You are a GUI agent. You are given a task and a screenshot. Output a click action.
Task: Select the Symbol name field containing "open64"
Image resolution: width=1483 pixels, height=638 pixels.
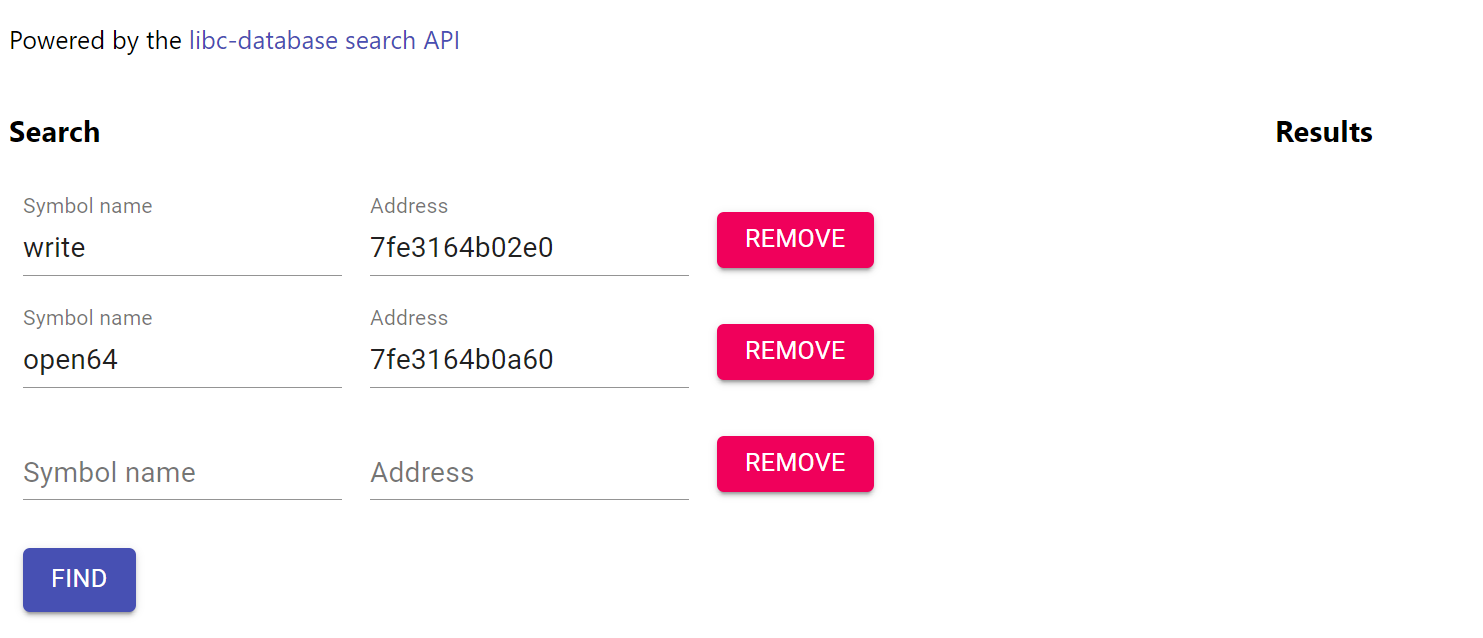[x=181, y=360]
